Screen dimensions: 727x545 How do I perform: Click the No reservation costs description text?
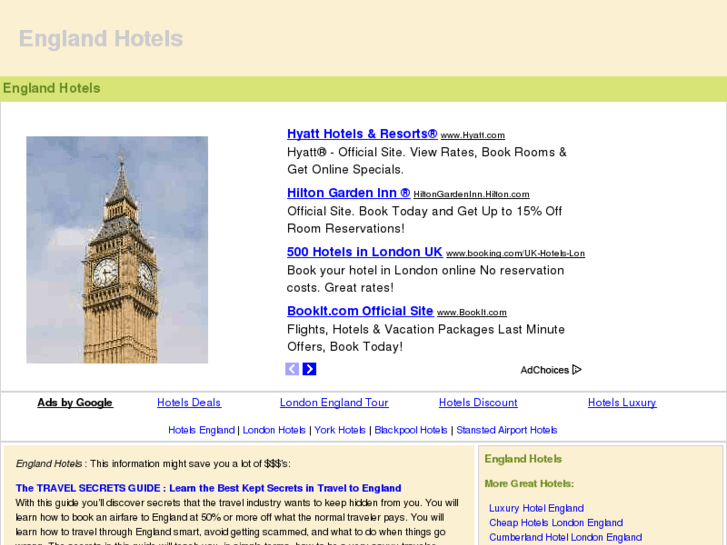(425, 279)
